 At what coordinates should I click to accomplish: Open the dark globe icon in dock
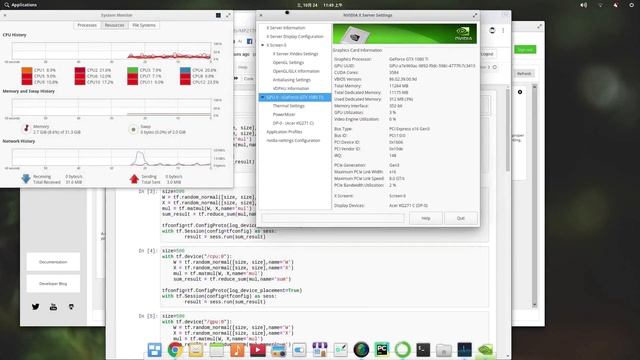coord(361,350)
